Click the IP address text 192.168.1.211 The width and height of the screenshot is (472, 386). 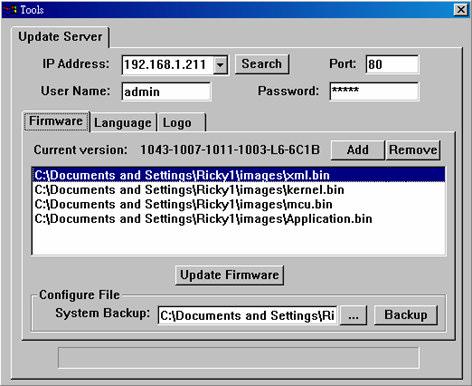[x=165, y=65]
